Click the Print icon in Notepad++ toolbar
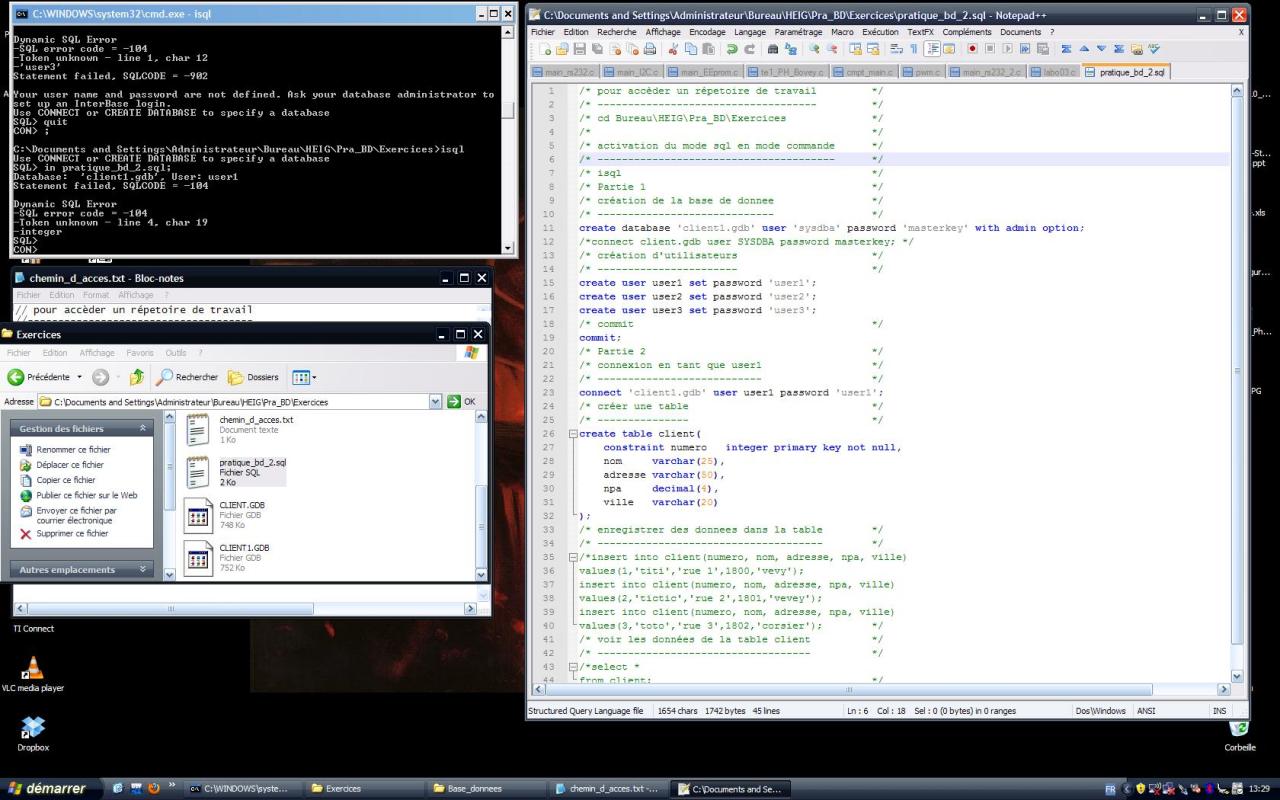The width and height of the screenshot is (1280, 800). pyautogui.click(x=650, y=49)
